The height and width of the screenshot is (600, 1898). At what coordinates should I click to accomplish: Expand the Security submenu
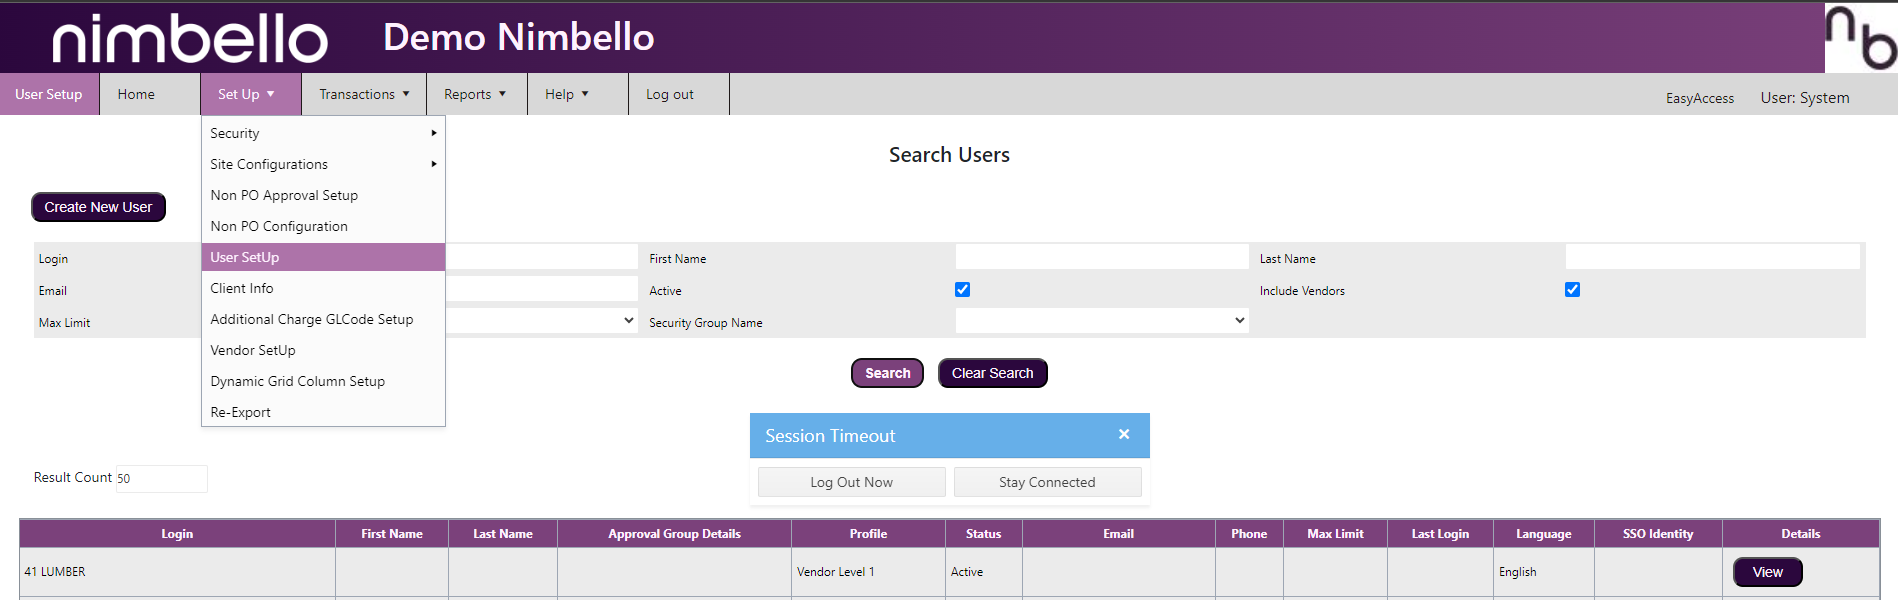[x=322, y=133]
